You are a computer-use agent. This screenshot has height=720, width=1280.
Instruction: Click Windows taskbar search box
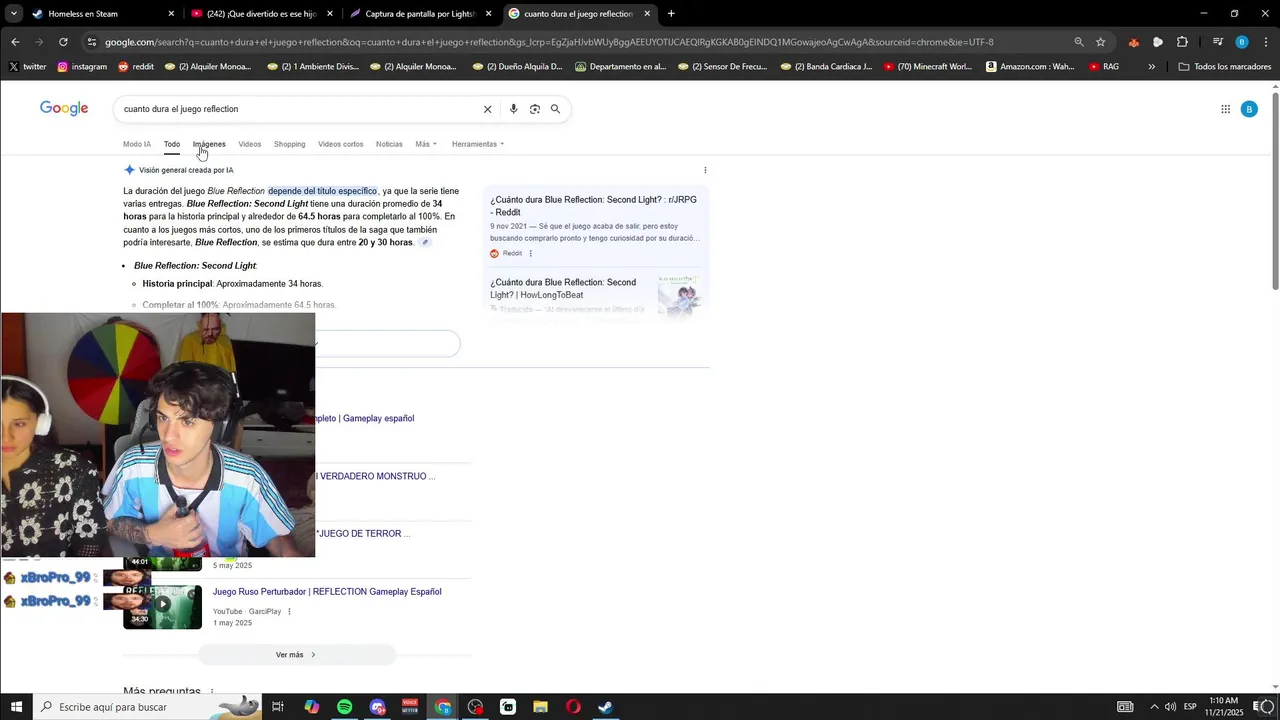(146, 707)
